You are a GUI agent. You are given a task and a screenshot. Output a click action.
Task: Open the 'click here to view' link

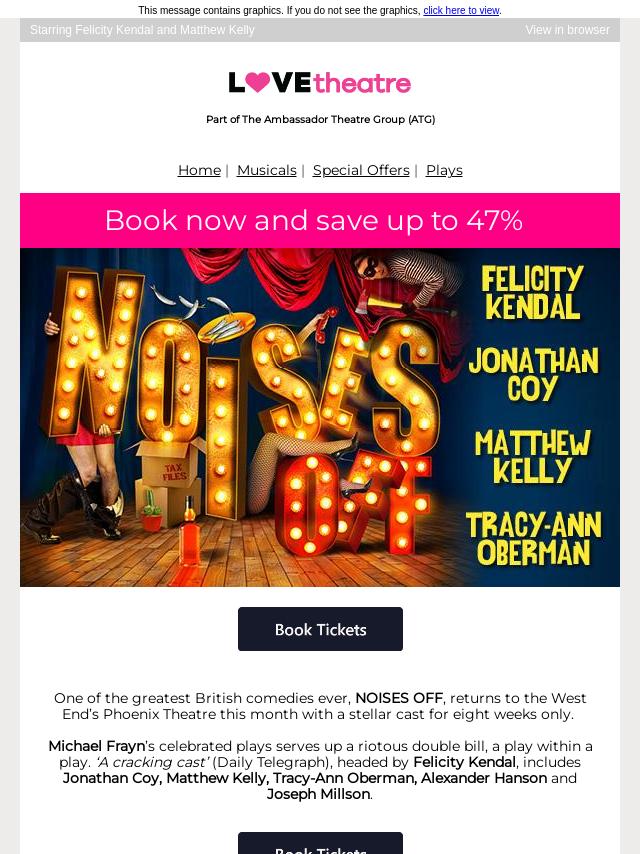[x=461, y=10]
